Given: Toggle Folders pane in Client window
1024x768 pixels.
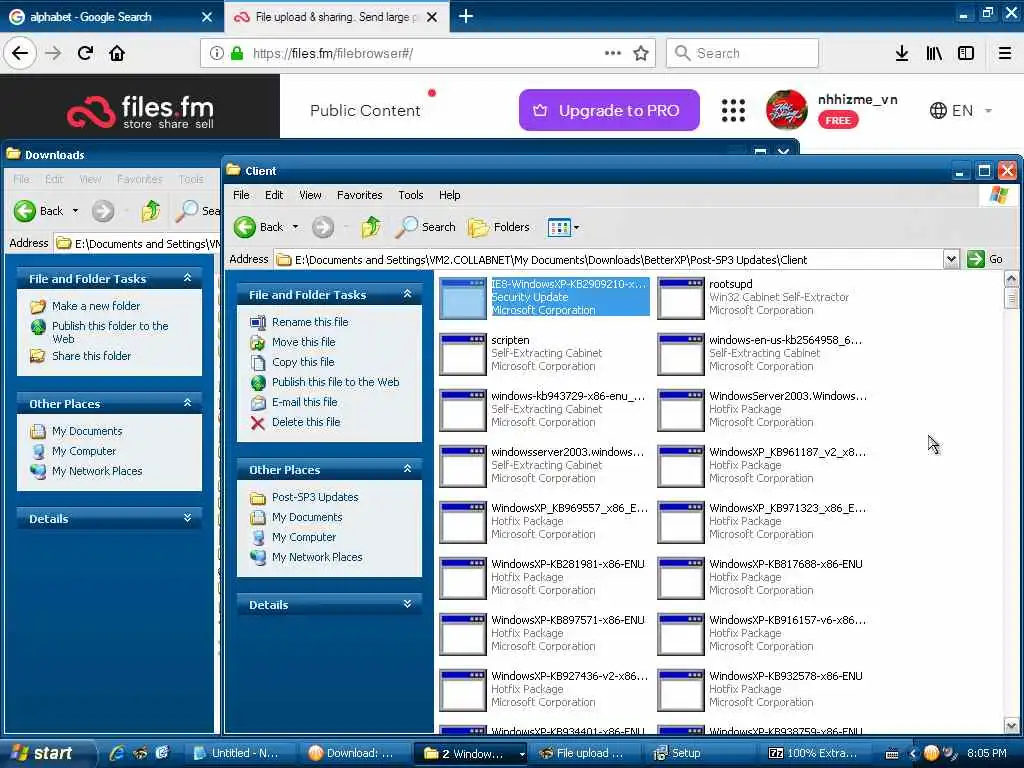Looking at the screenshot, I should 498,227.
